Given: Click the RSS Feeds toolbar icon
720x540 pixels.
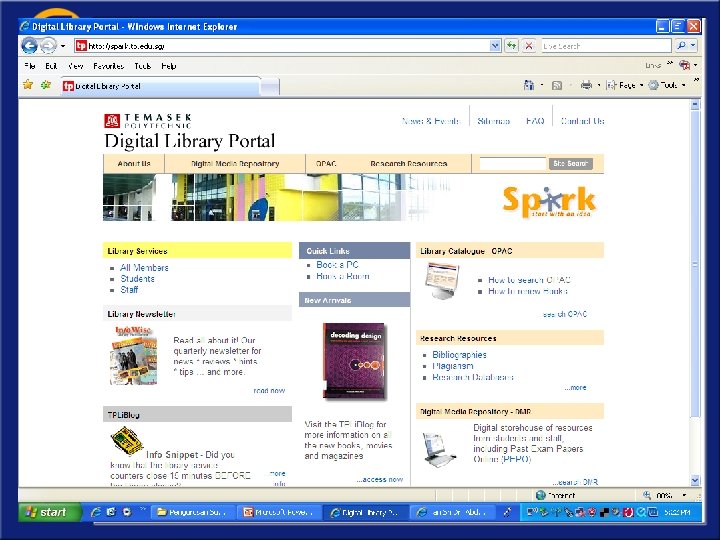Looking at the screenshot, I should [557, 85].
